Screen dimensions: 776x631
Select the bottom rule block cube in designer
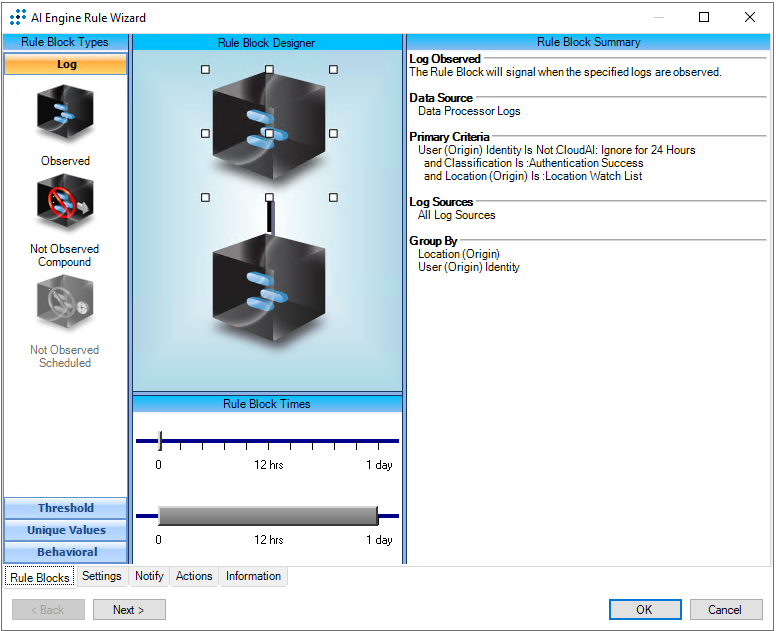click(268, 283)
